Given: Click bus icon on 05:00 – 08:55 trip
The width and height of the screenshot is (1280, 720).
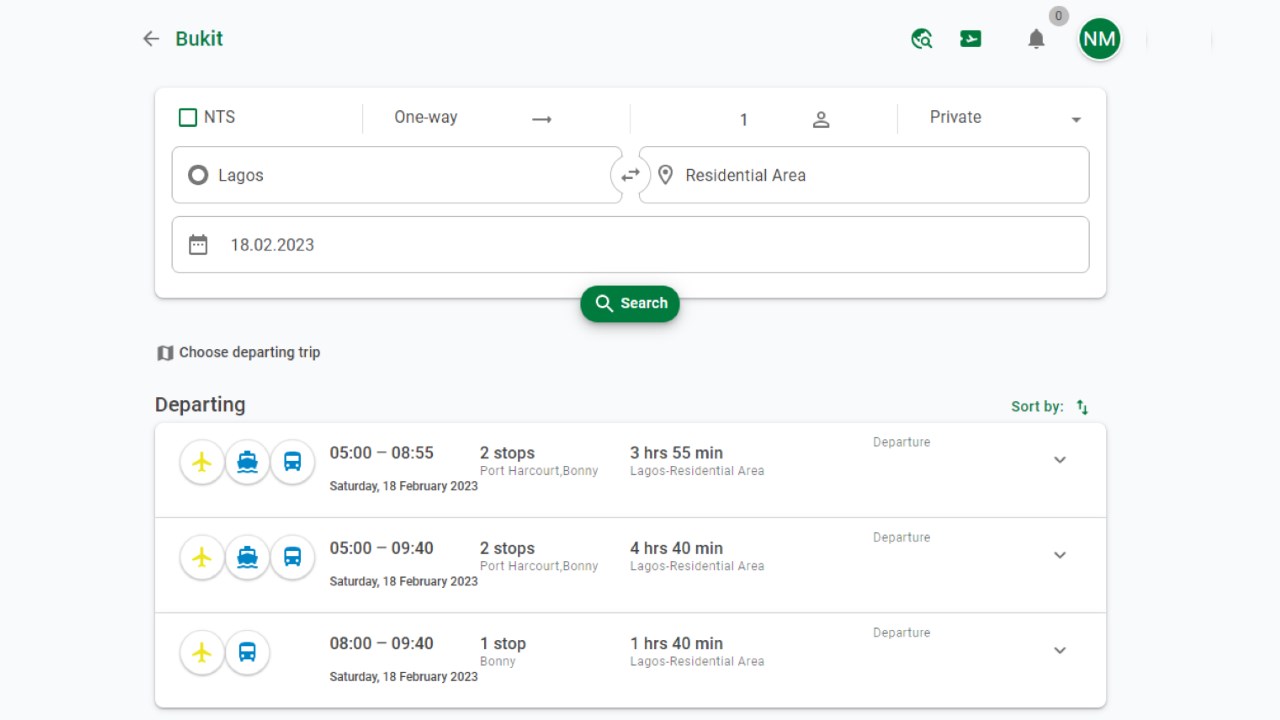Looking at the screenshot, I should (292, 462).
